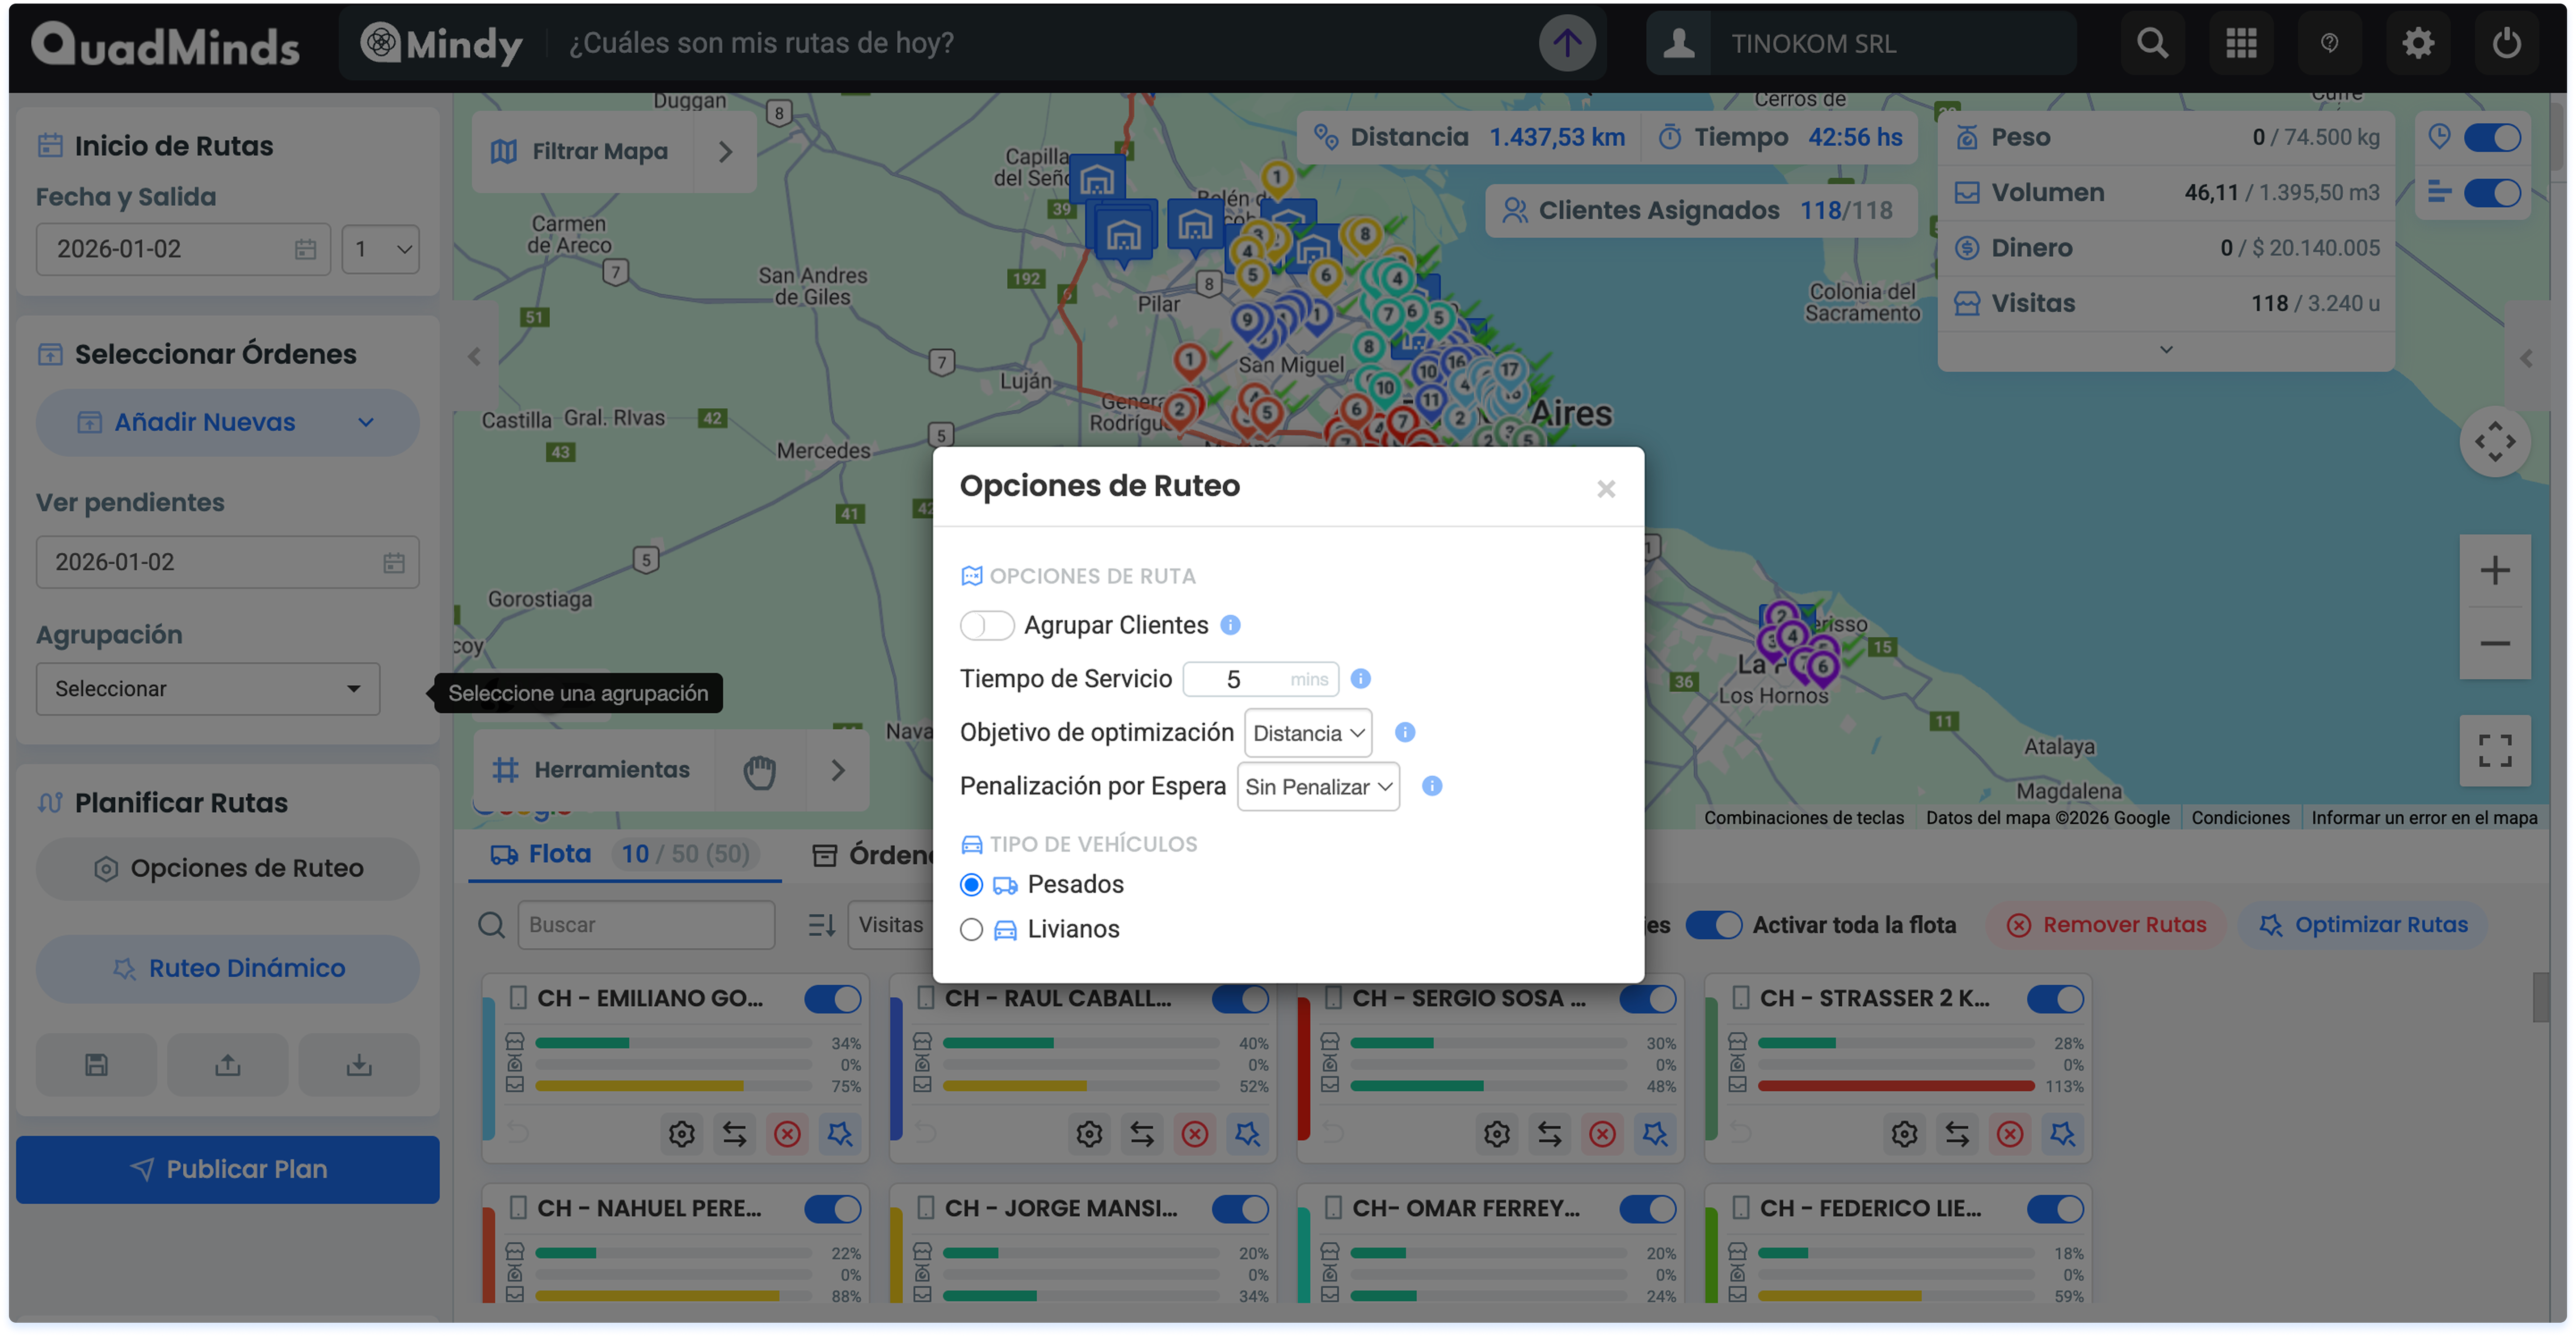
Task: Expand the Filtrar Mapa panel
Action: (x=726, y=151)
